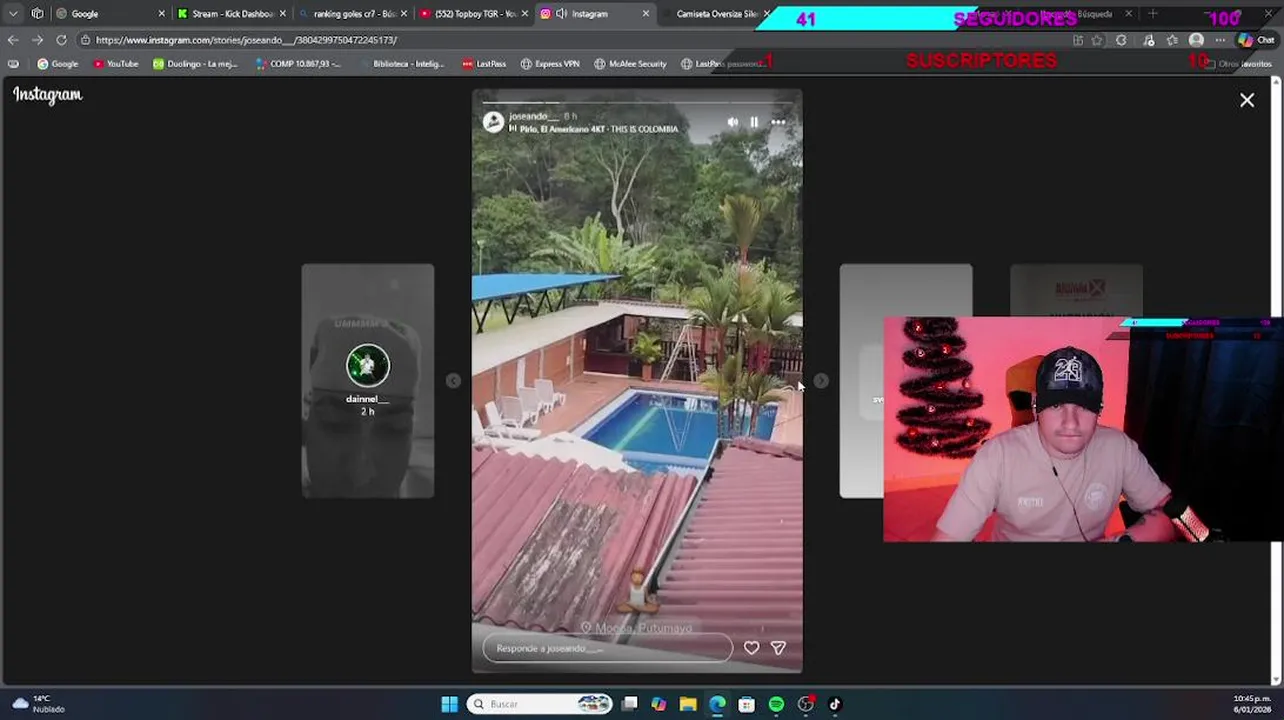Share the story via paper plane icon

[778, 648]
